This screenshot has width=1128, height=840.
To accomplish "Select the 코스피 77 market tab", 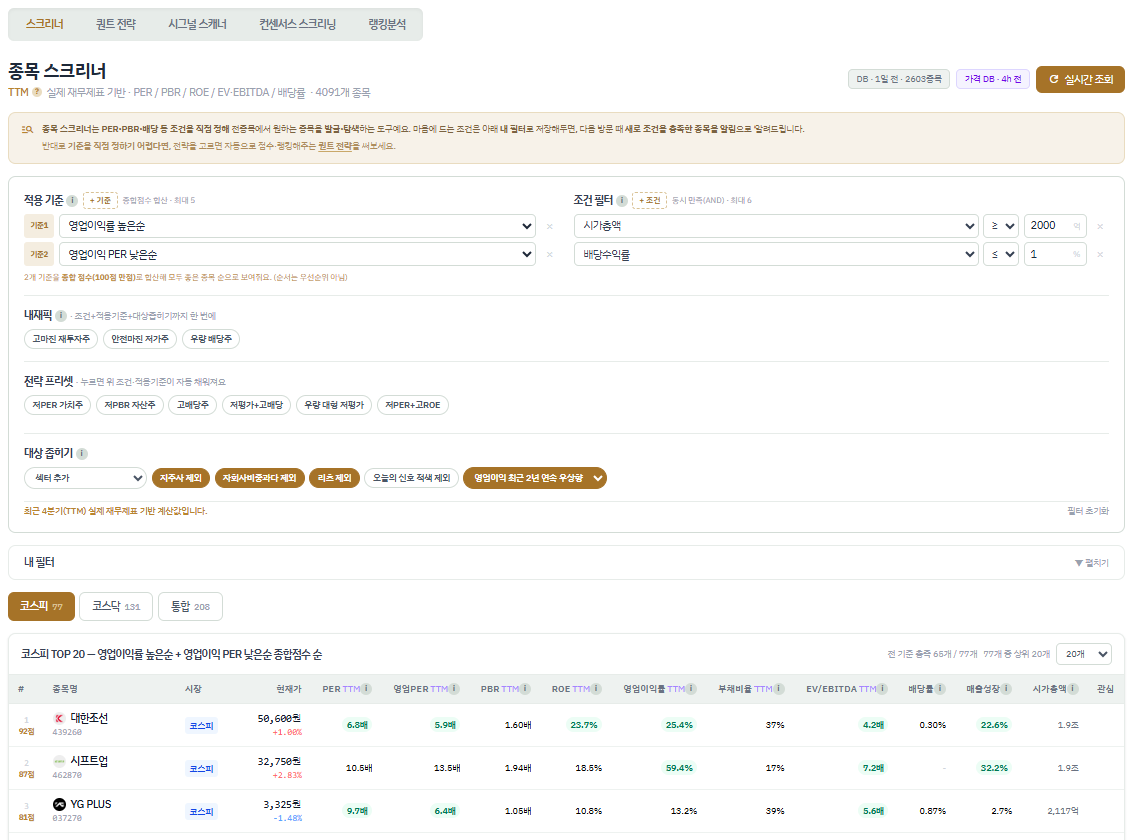I will pyautogui.click(x=41, y=606).
